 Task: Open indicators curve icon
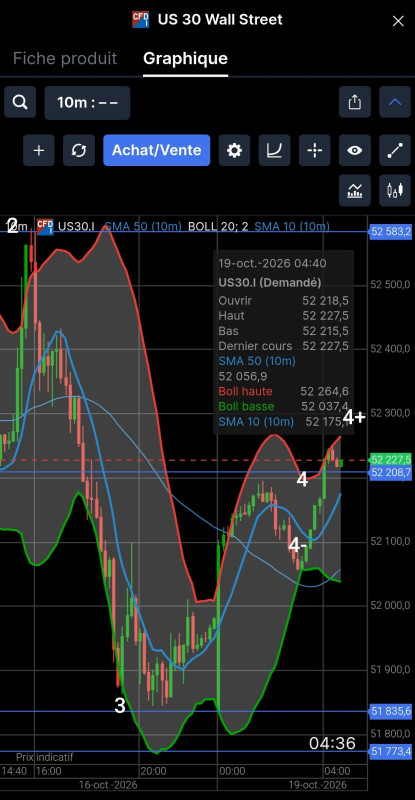coord(275,151)
